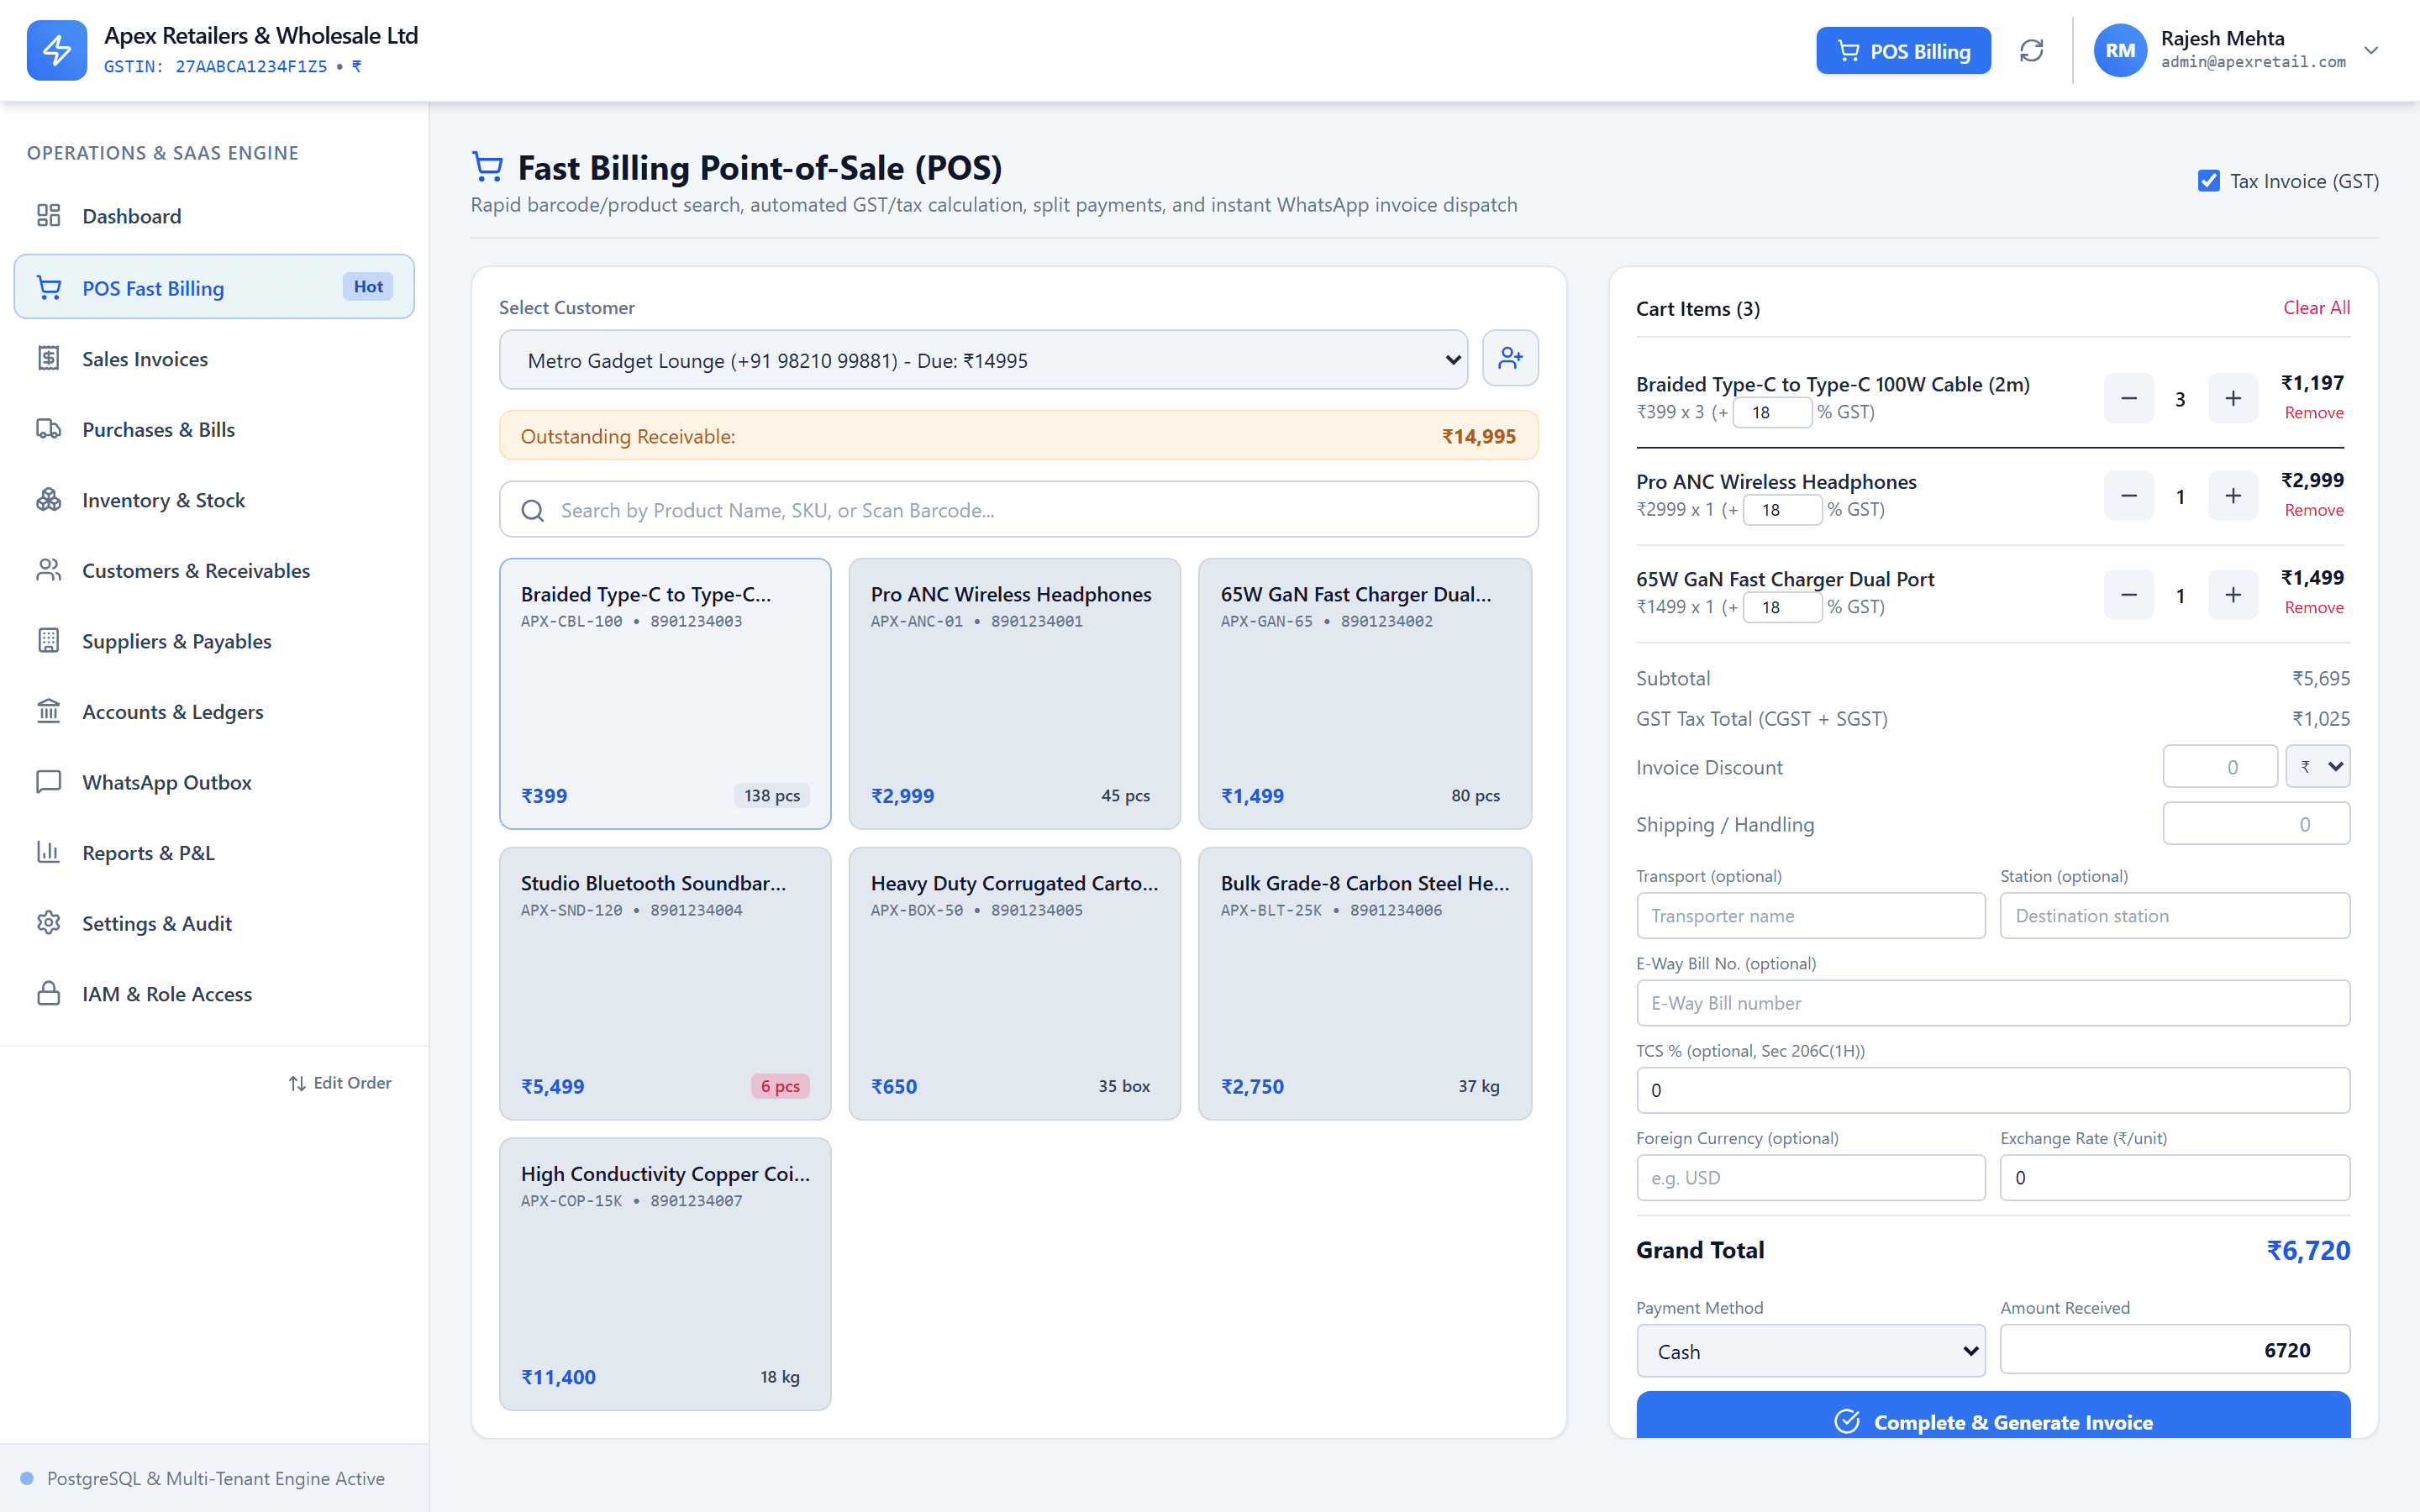Image resolution: width=2420 pixels, height=1512 pixels.
Task: Click the refresh sync icon in header
Action: pos(2031,51)
